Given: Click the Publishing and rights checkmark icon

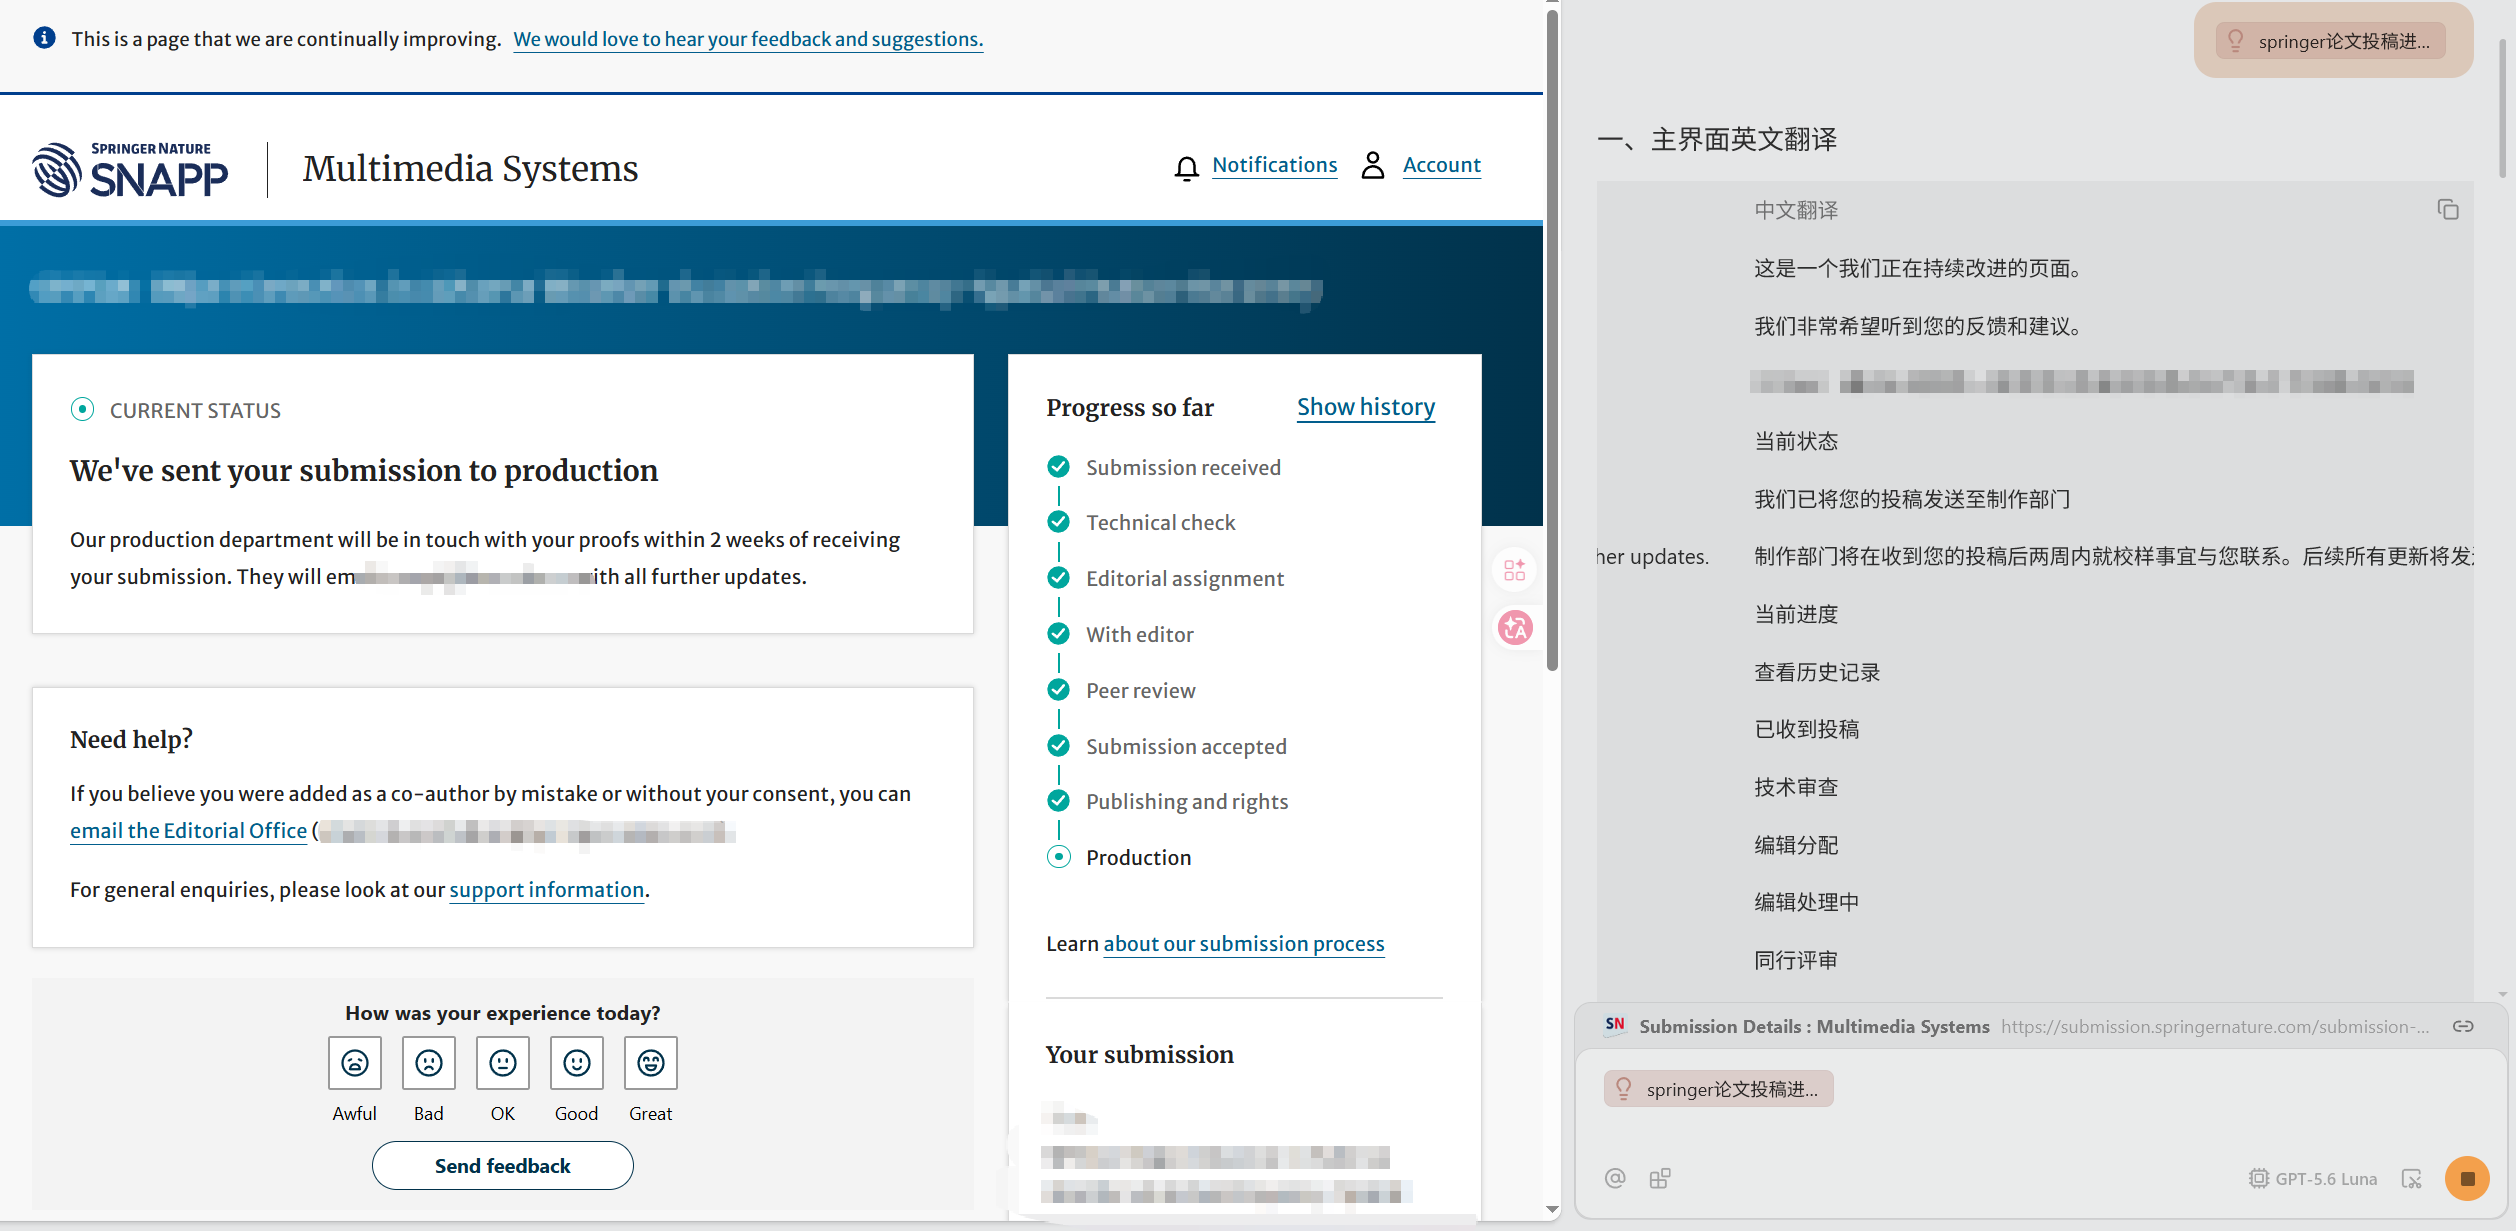Looking at the screenshot, I should [1058, 801].
